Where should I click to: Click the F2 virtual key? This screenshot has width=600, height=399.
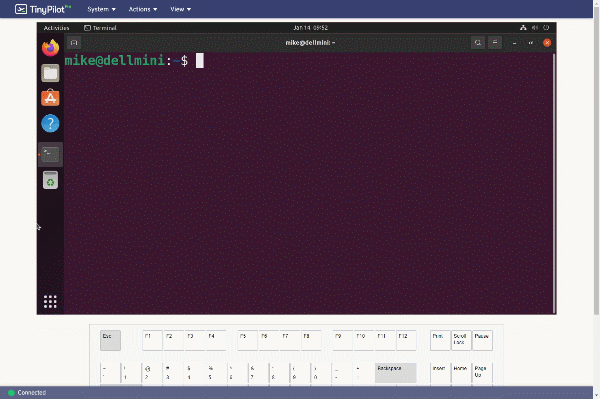click(x=173, y=340)
